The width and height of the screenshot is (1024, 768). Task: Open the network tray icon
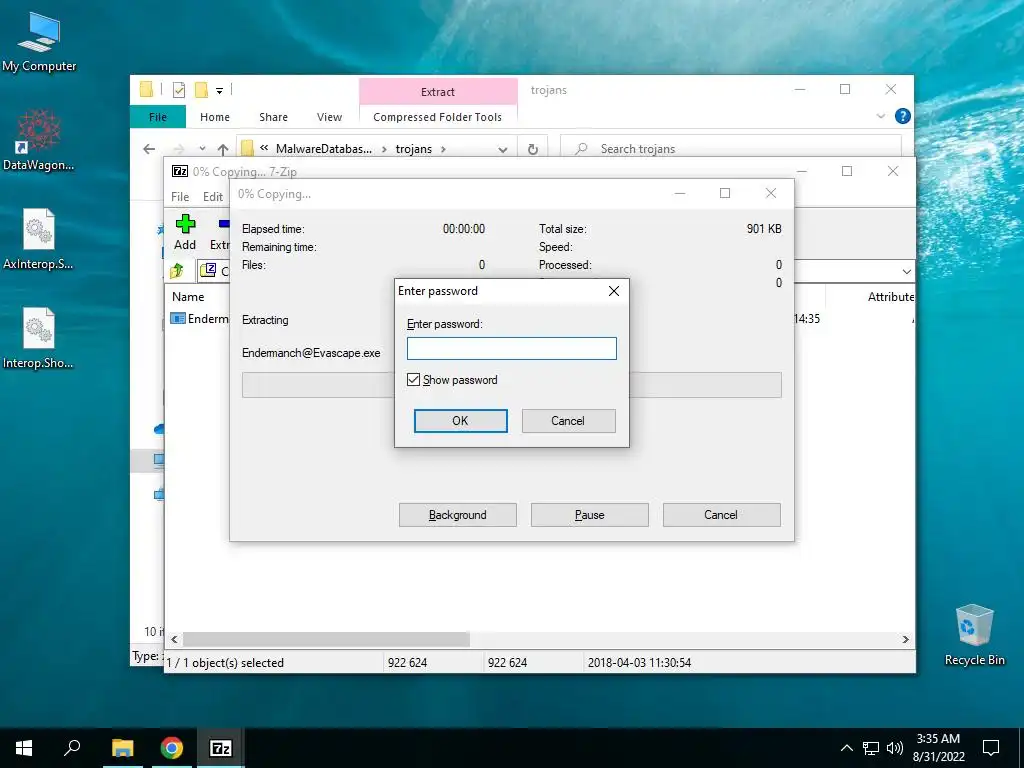[x=871, y=748]
